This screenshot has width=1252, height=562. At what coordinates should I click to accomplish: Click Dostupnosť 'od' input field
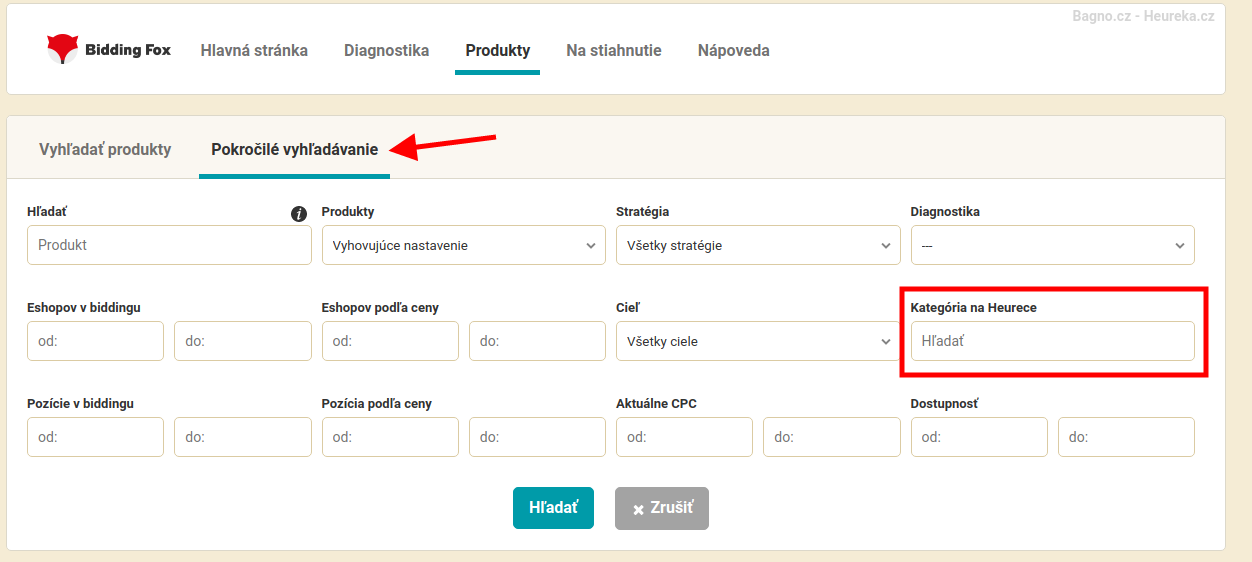coord(979,437)
